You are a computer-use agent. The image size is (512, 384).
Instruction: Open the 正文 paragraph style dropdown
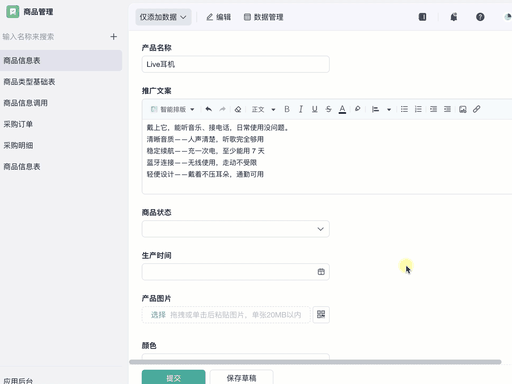tap(263, 109)
